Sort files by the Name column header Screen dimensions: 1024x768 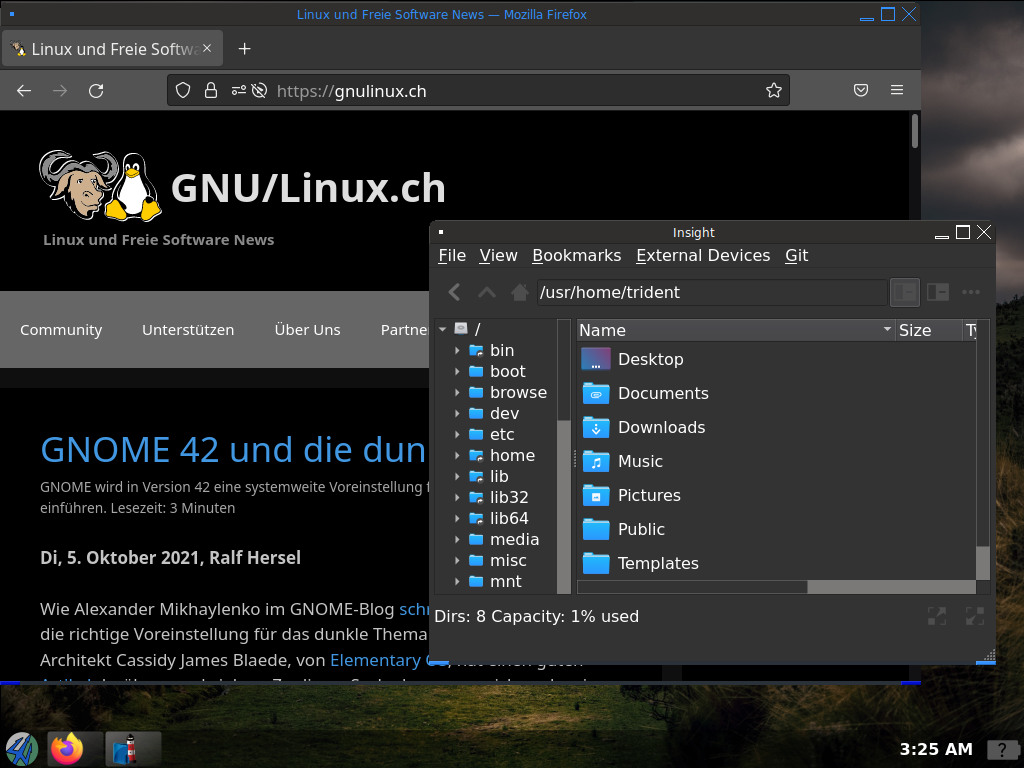pos(736,330)
